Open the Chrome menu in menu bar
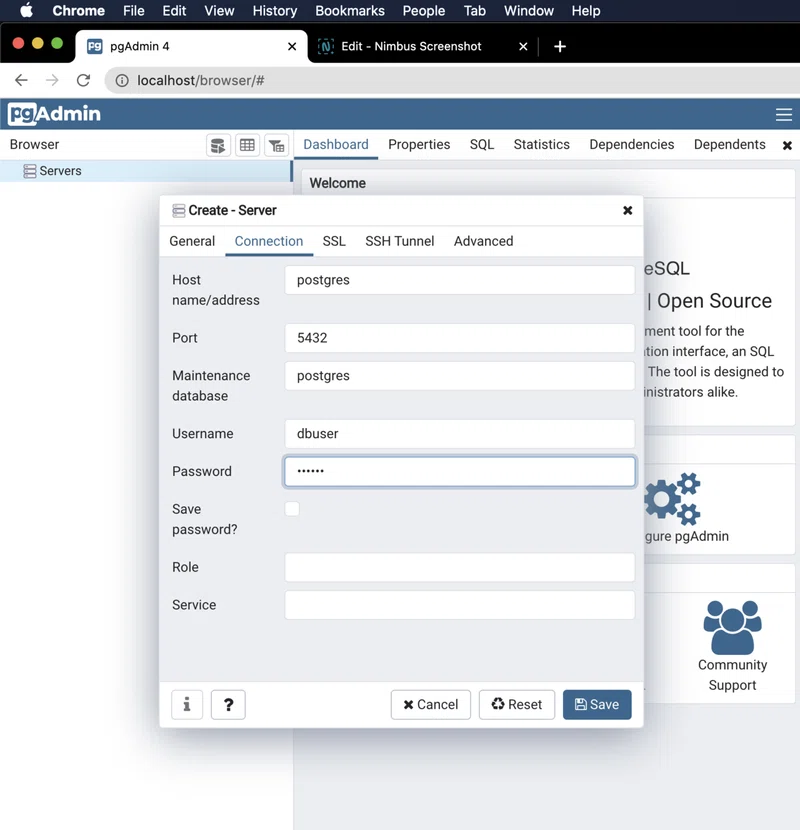Image resolution: width=800 pixels, height=830 pixels. [x=78, y=11]
